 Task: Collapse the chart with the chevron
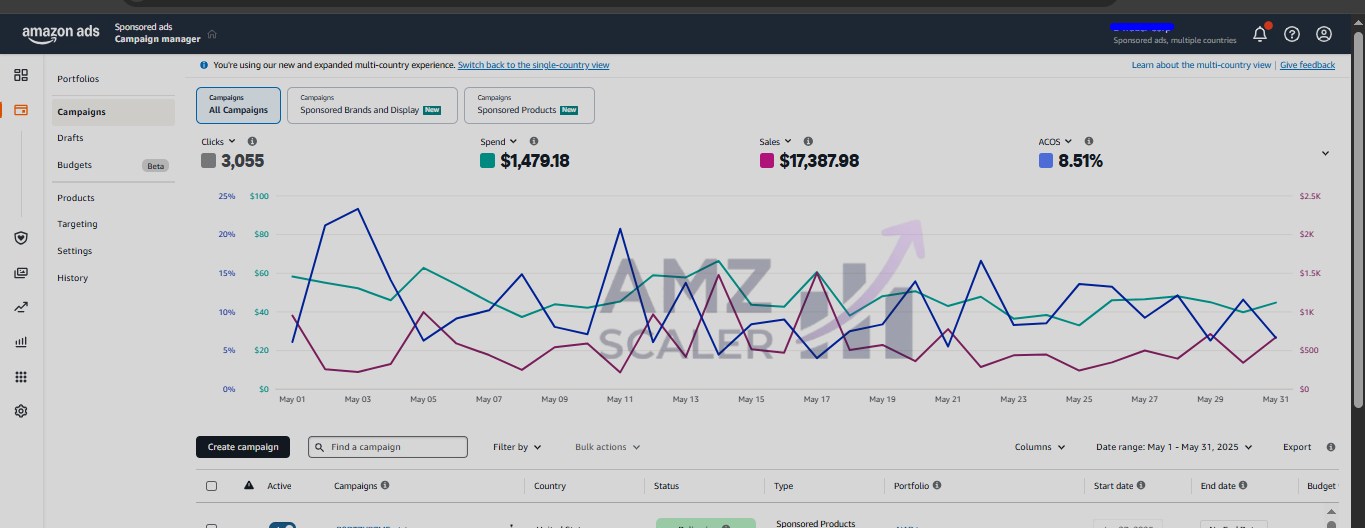(1325, 154)
